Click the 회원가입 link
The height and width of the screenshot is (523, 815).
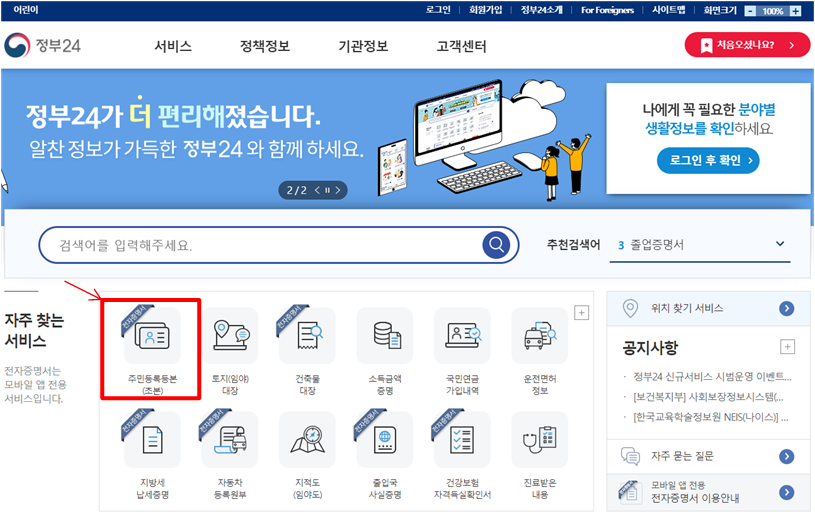coord(485,10)
